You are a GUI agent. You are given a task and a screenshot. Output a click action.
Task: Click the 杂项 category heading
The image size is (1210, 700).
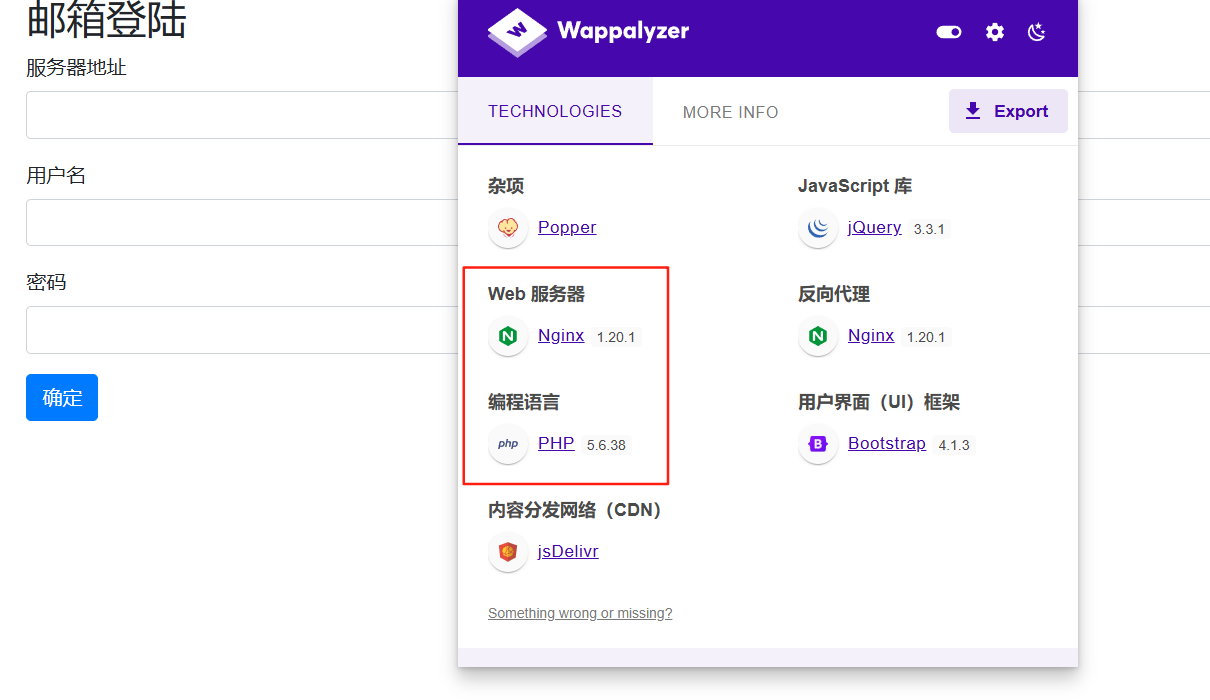(x=506, y=186)
